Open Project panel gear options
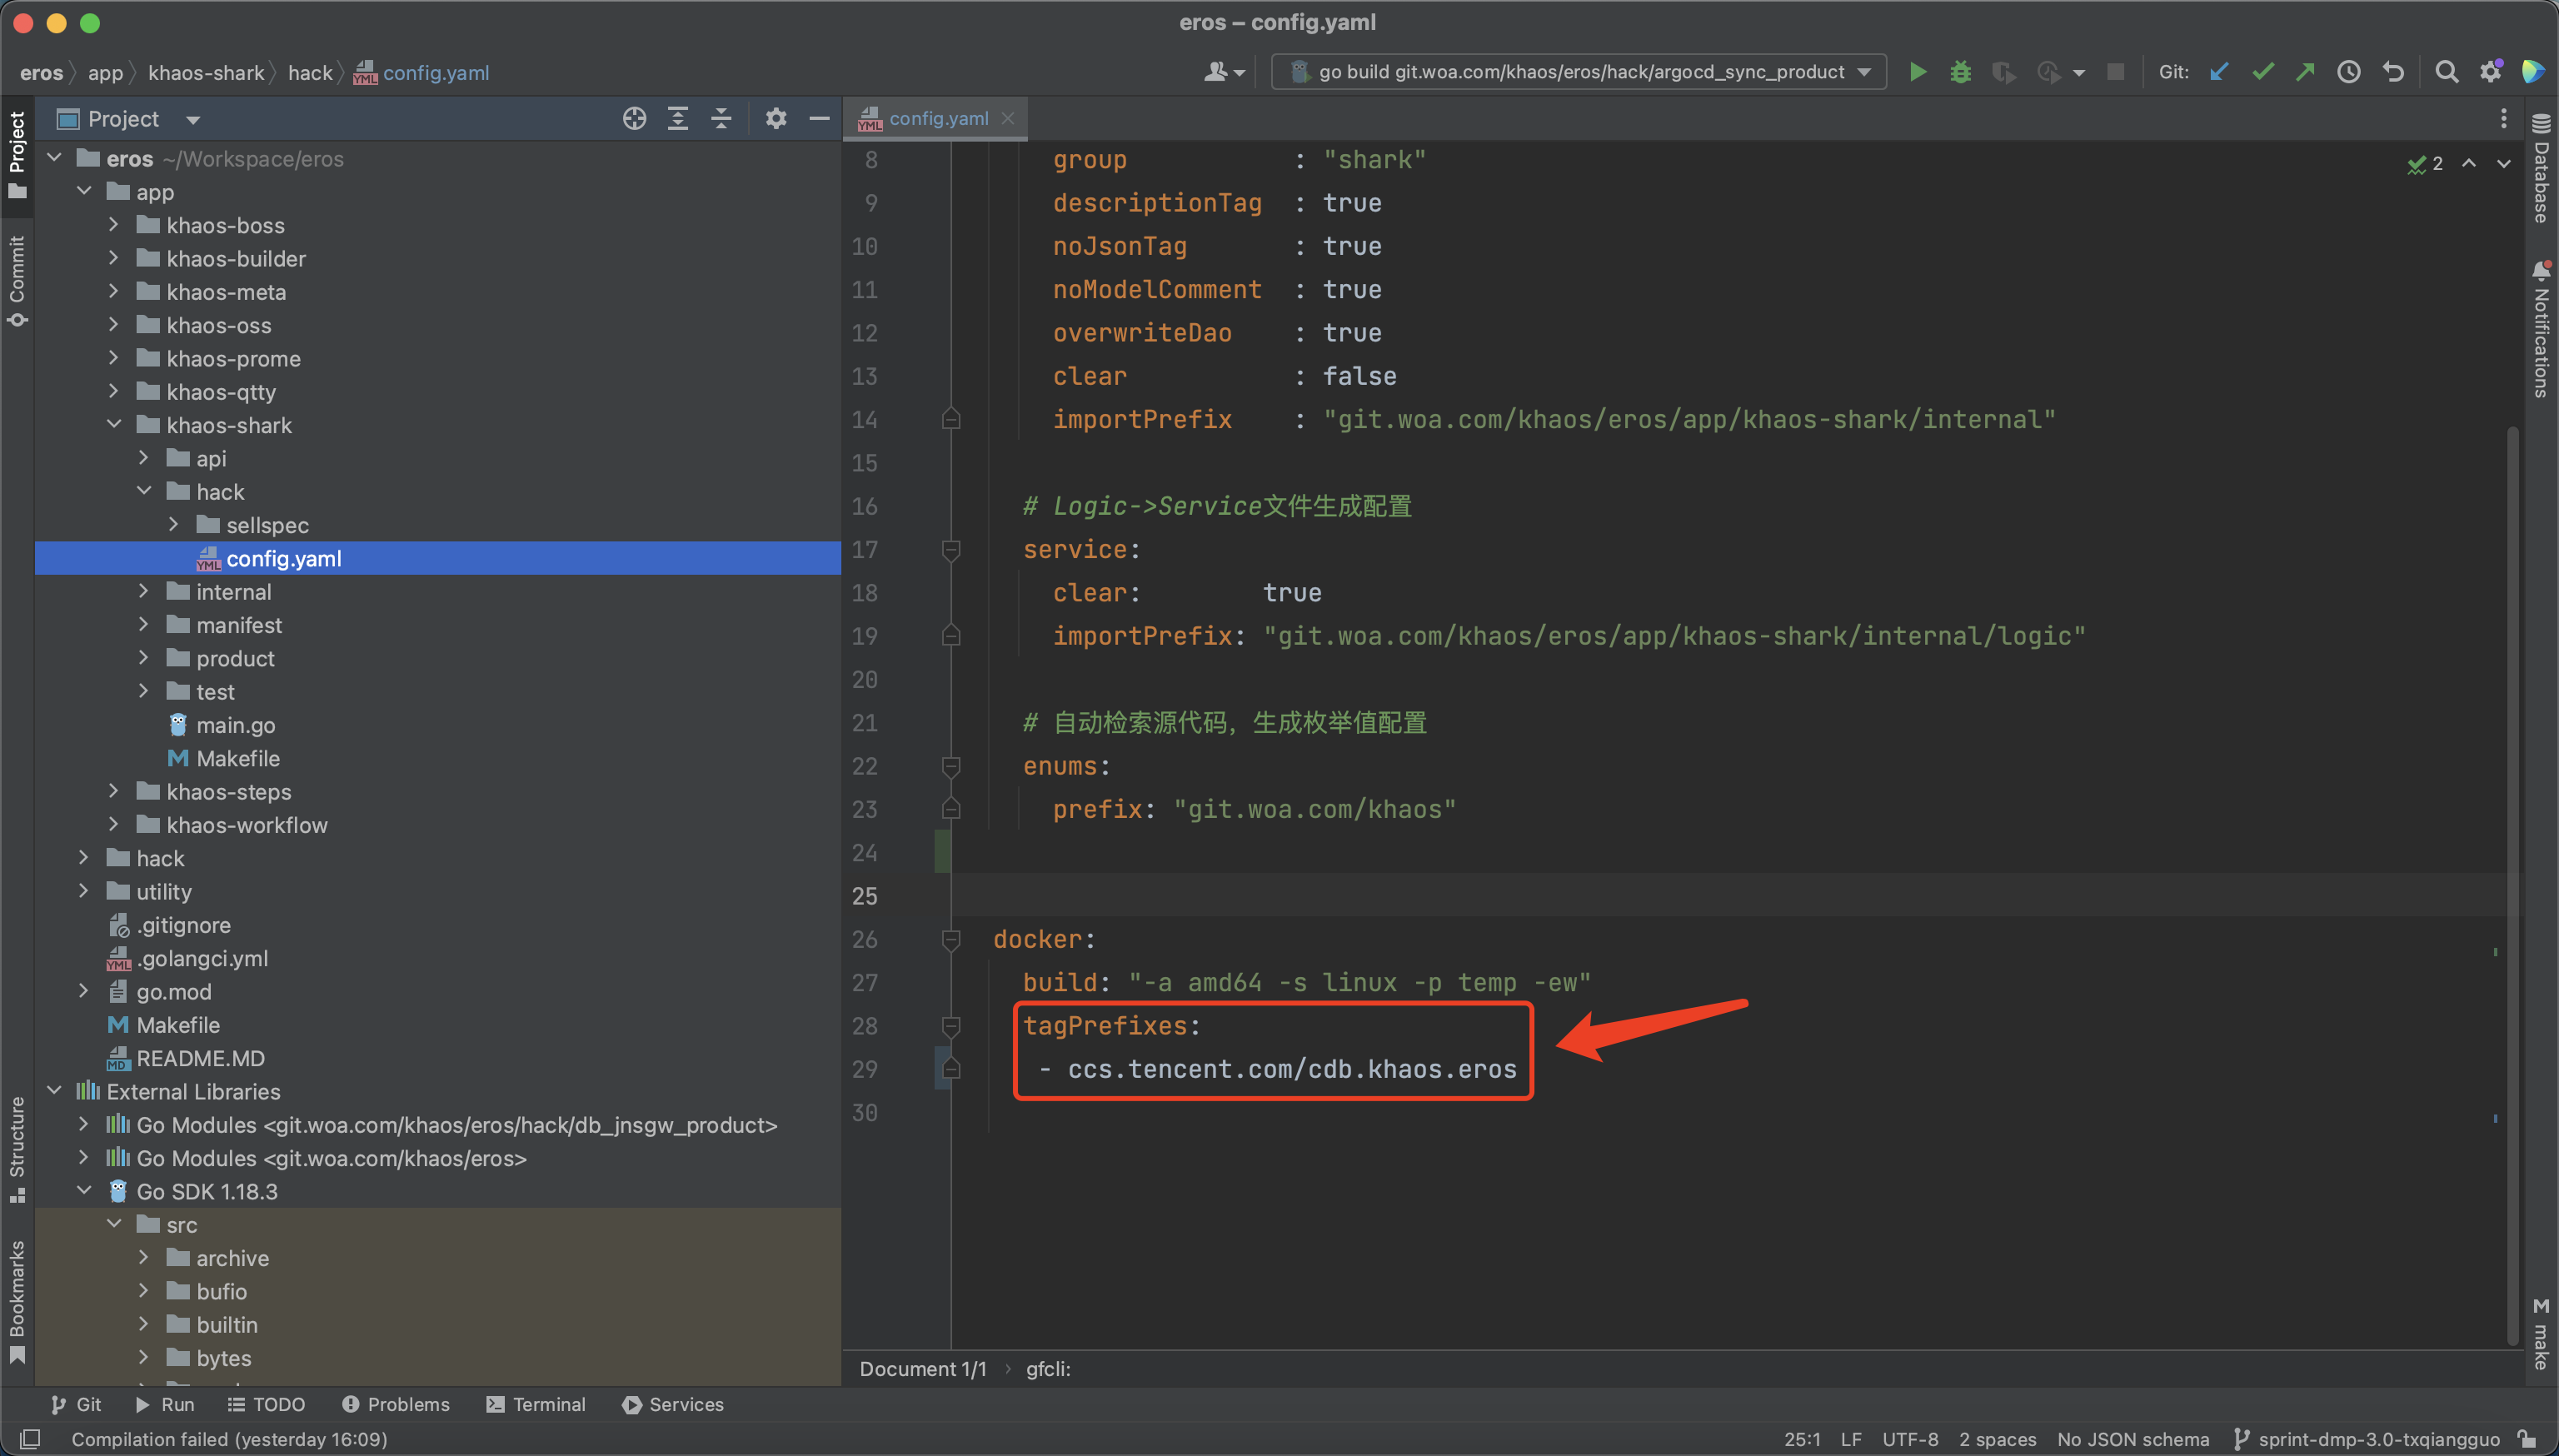Screen dimensions: 2559x1456 [x=775, y=119]
